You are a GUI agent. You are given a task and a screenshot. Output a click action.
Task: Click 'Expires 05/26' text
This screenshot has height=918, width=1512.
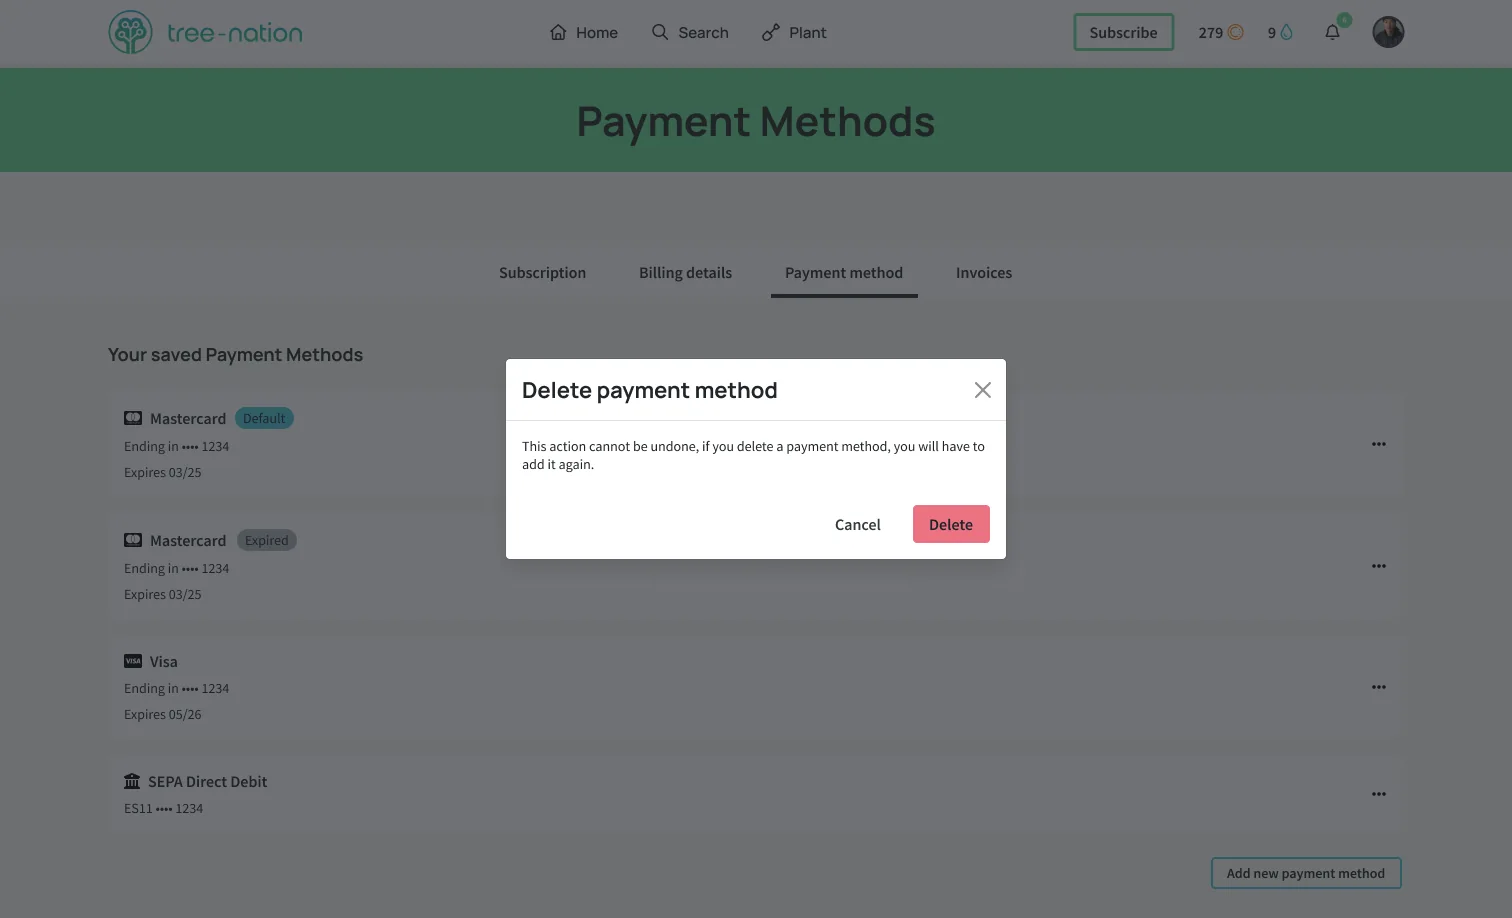coord(162,714)
